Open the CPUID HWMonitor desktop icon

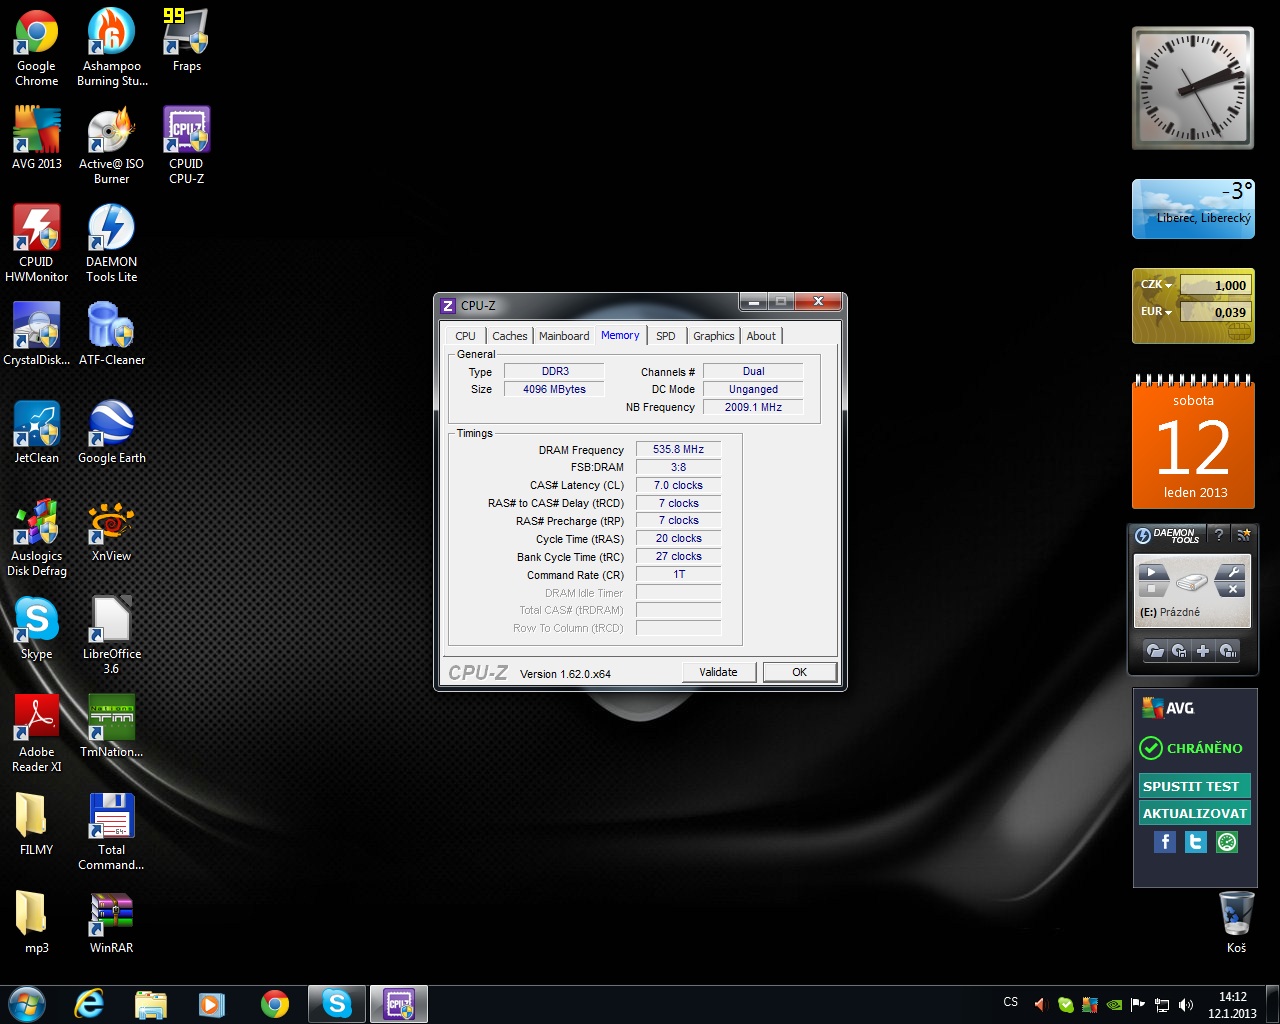(x=36, y=243)
